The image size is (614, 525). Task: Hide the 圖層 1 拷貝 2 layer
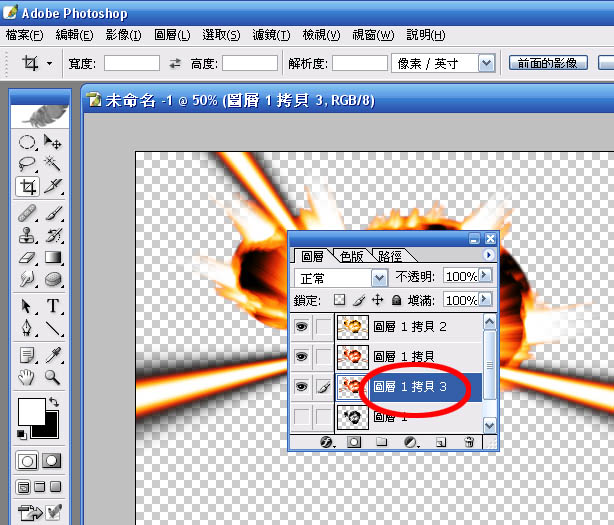[300, 326]
